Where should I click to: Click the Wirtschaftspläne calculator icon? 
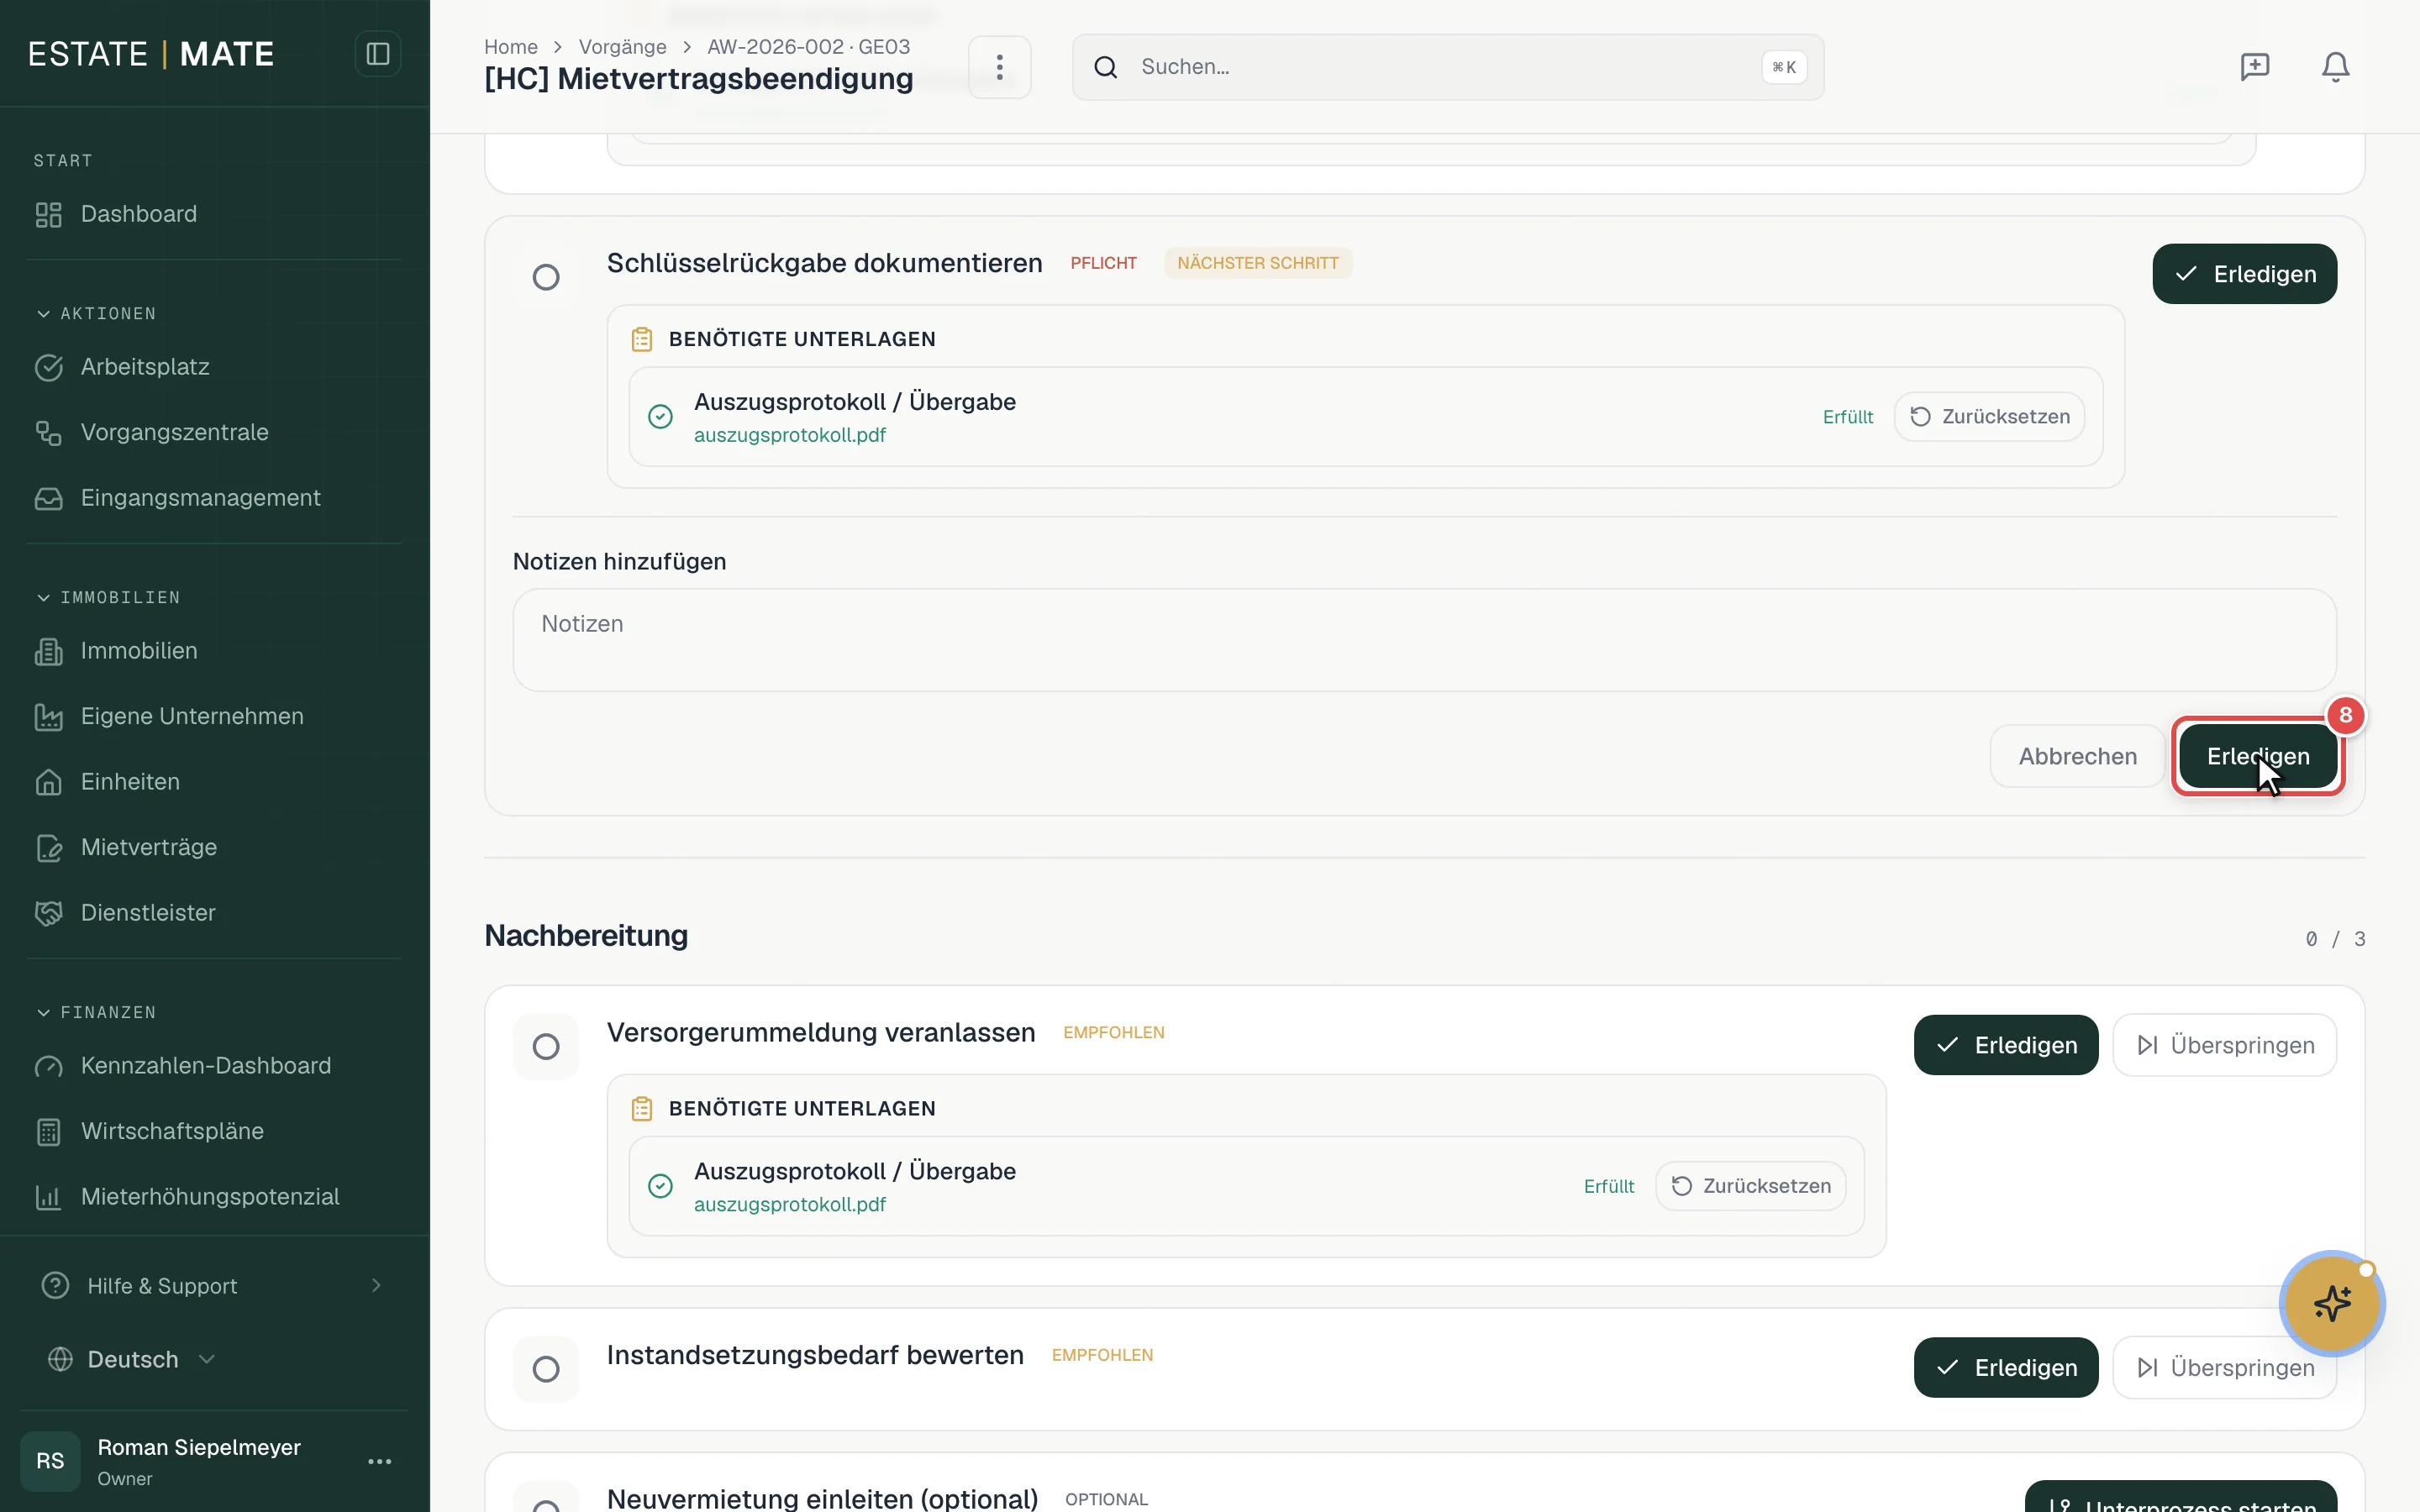49,1132
